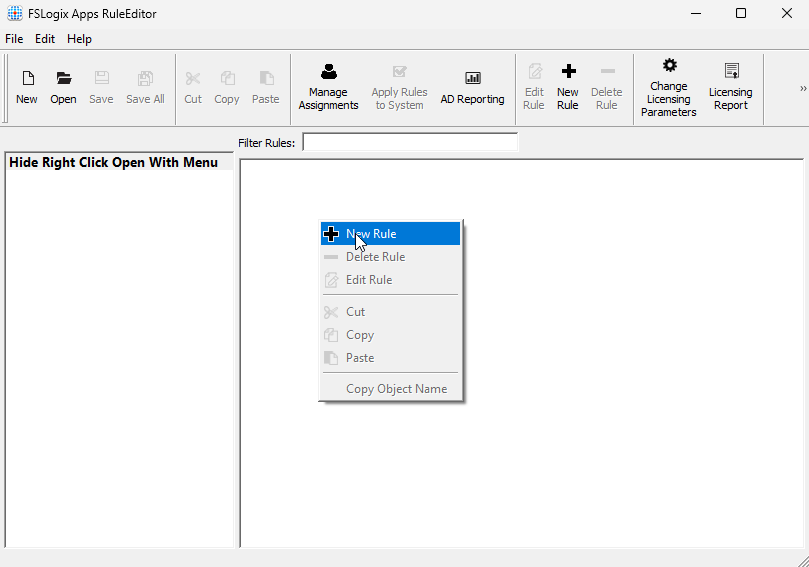Open the Help menu
Image resolution: width=809 pixels, height=567 pixels.
(x=79, y=39)
